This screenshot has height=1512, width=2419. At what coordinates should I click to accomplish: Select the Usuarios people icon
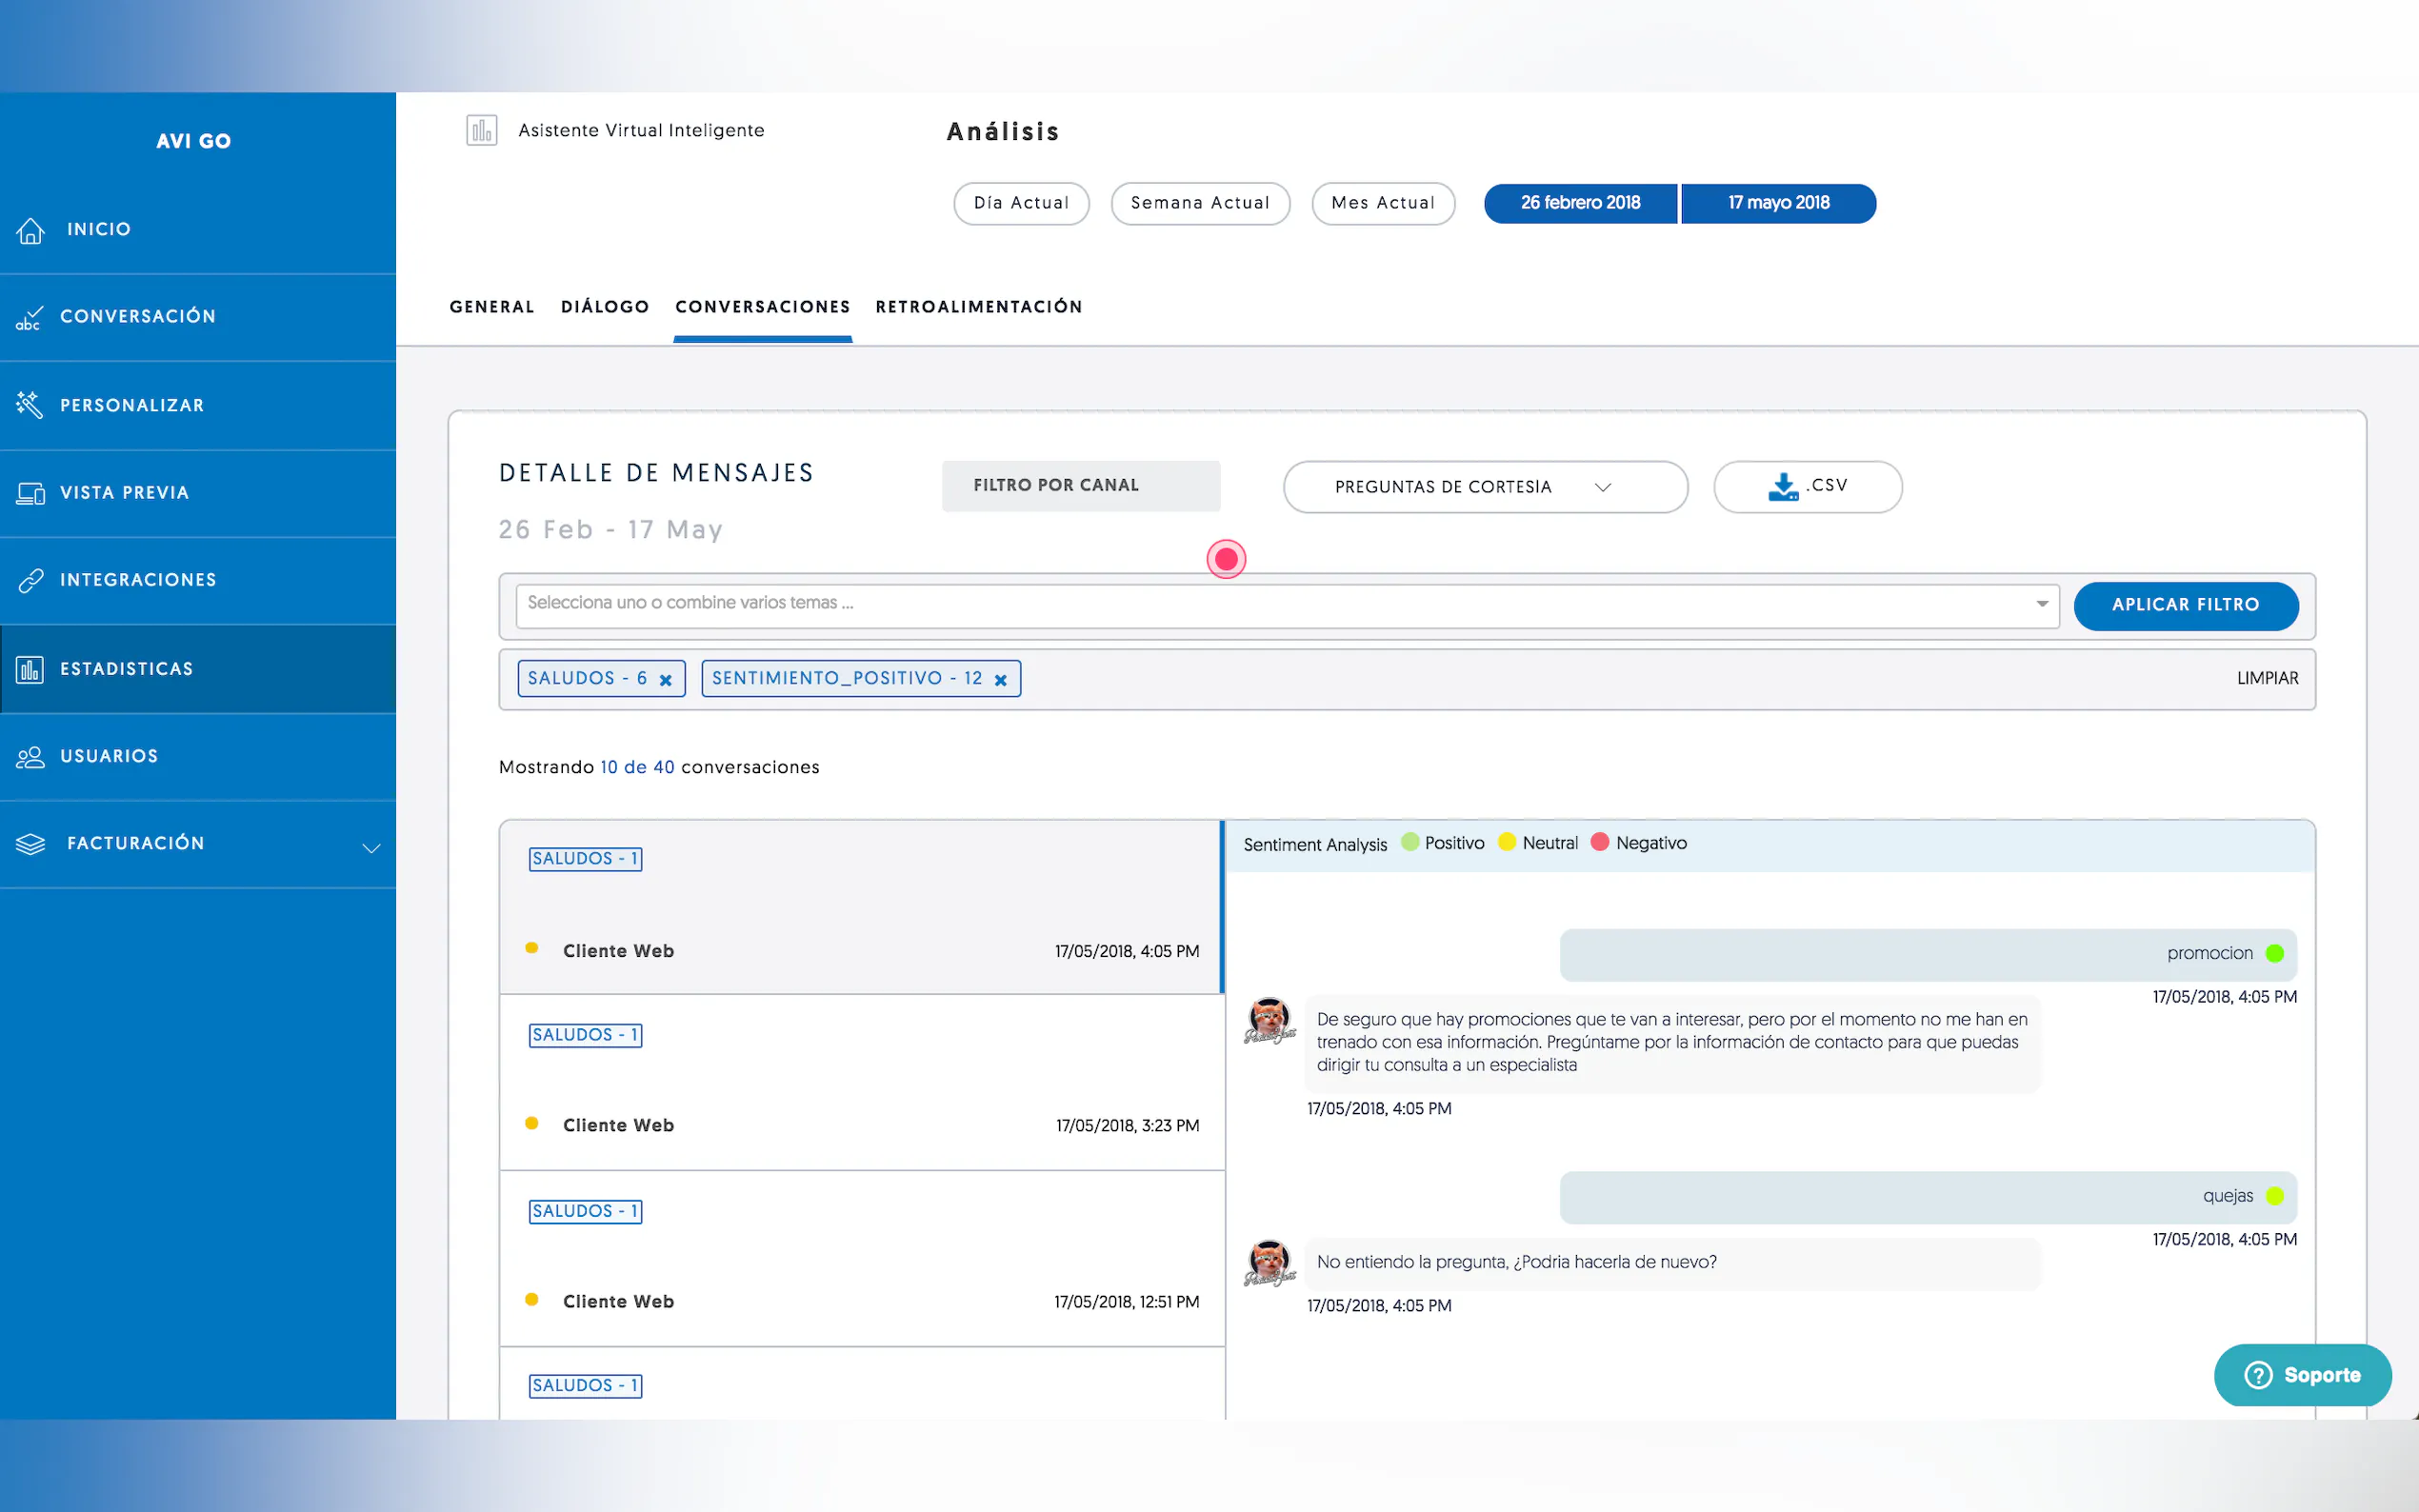click(31, 757)
